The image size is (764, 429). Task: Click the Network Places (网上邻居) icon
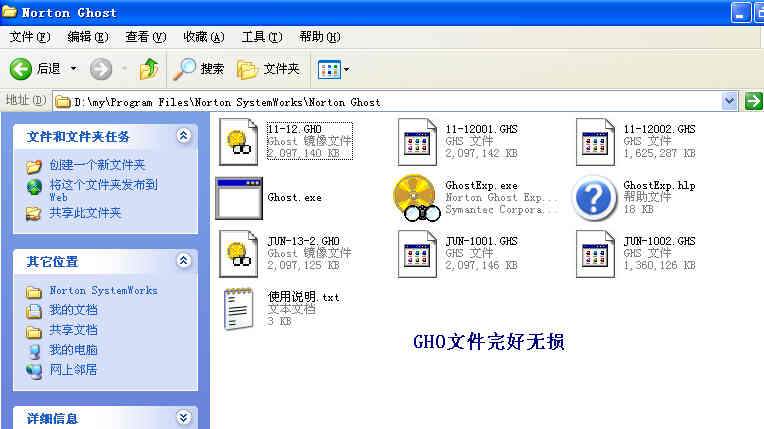click(x=34, y=371)
